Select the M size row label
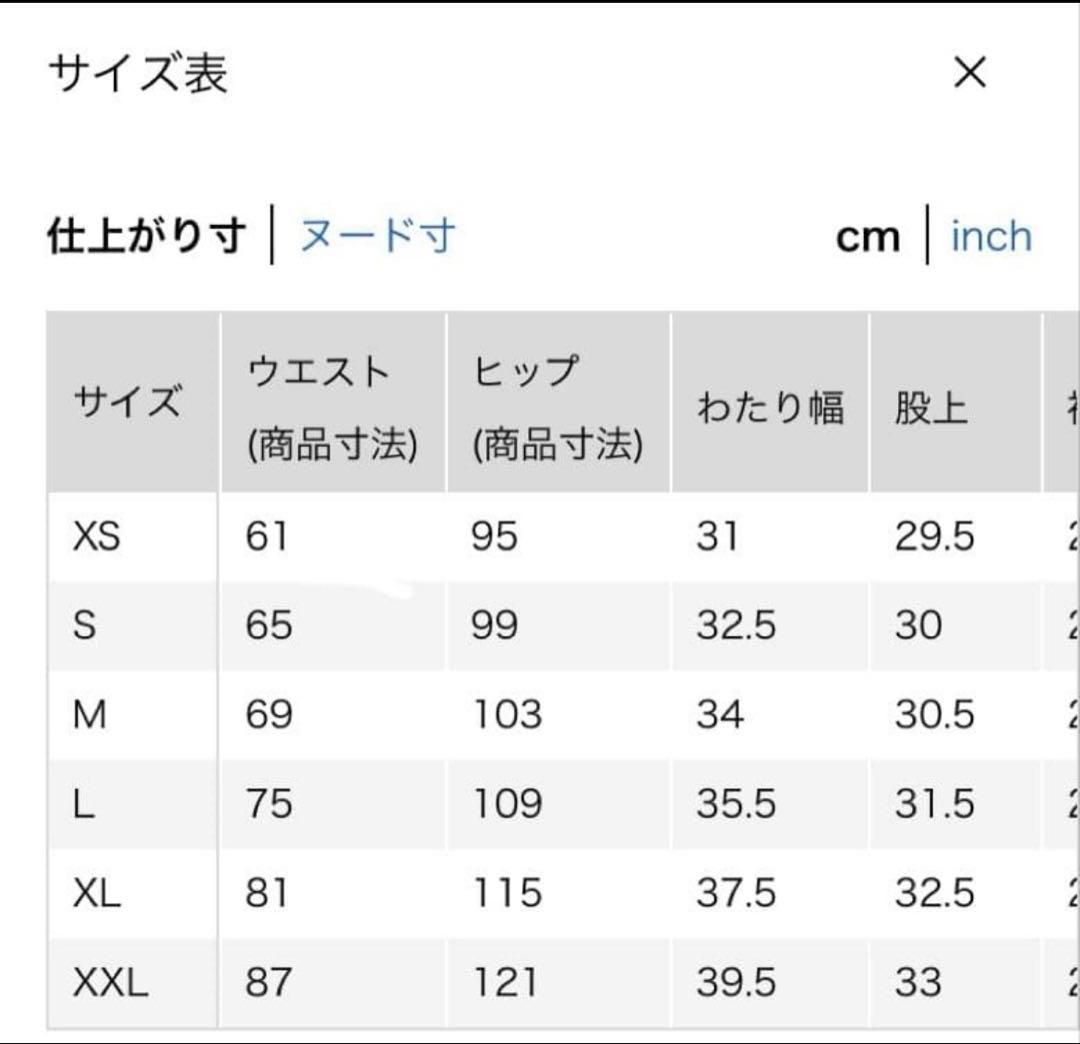The width and height of the screenshot is (1080, 1044). pyautogui.click(x=90, y=714)
